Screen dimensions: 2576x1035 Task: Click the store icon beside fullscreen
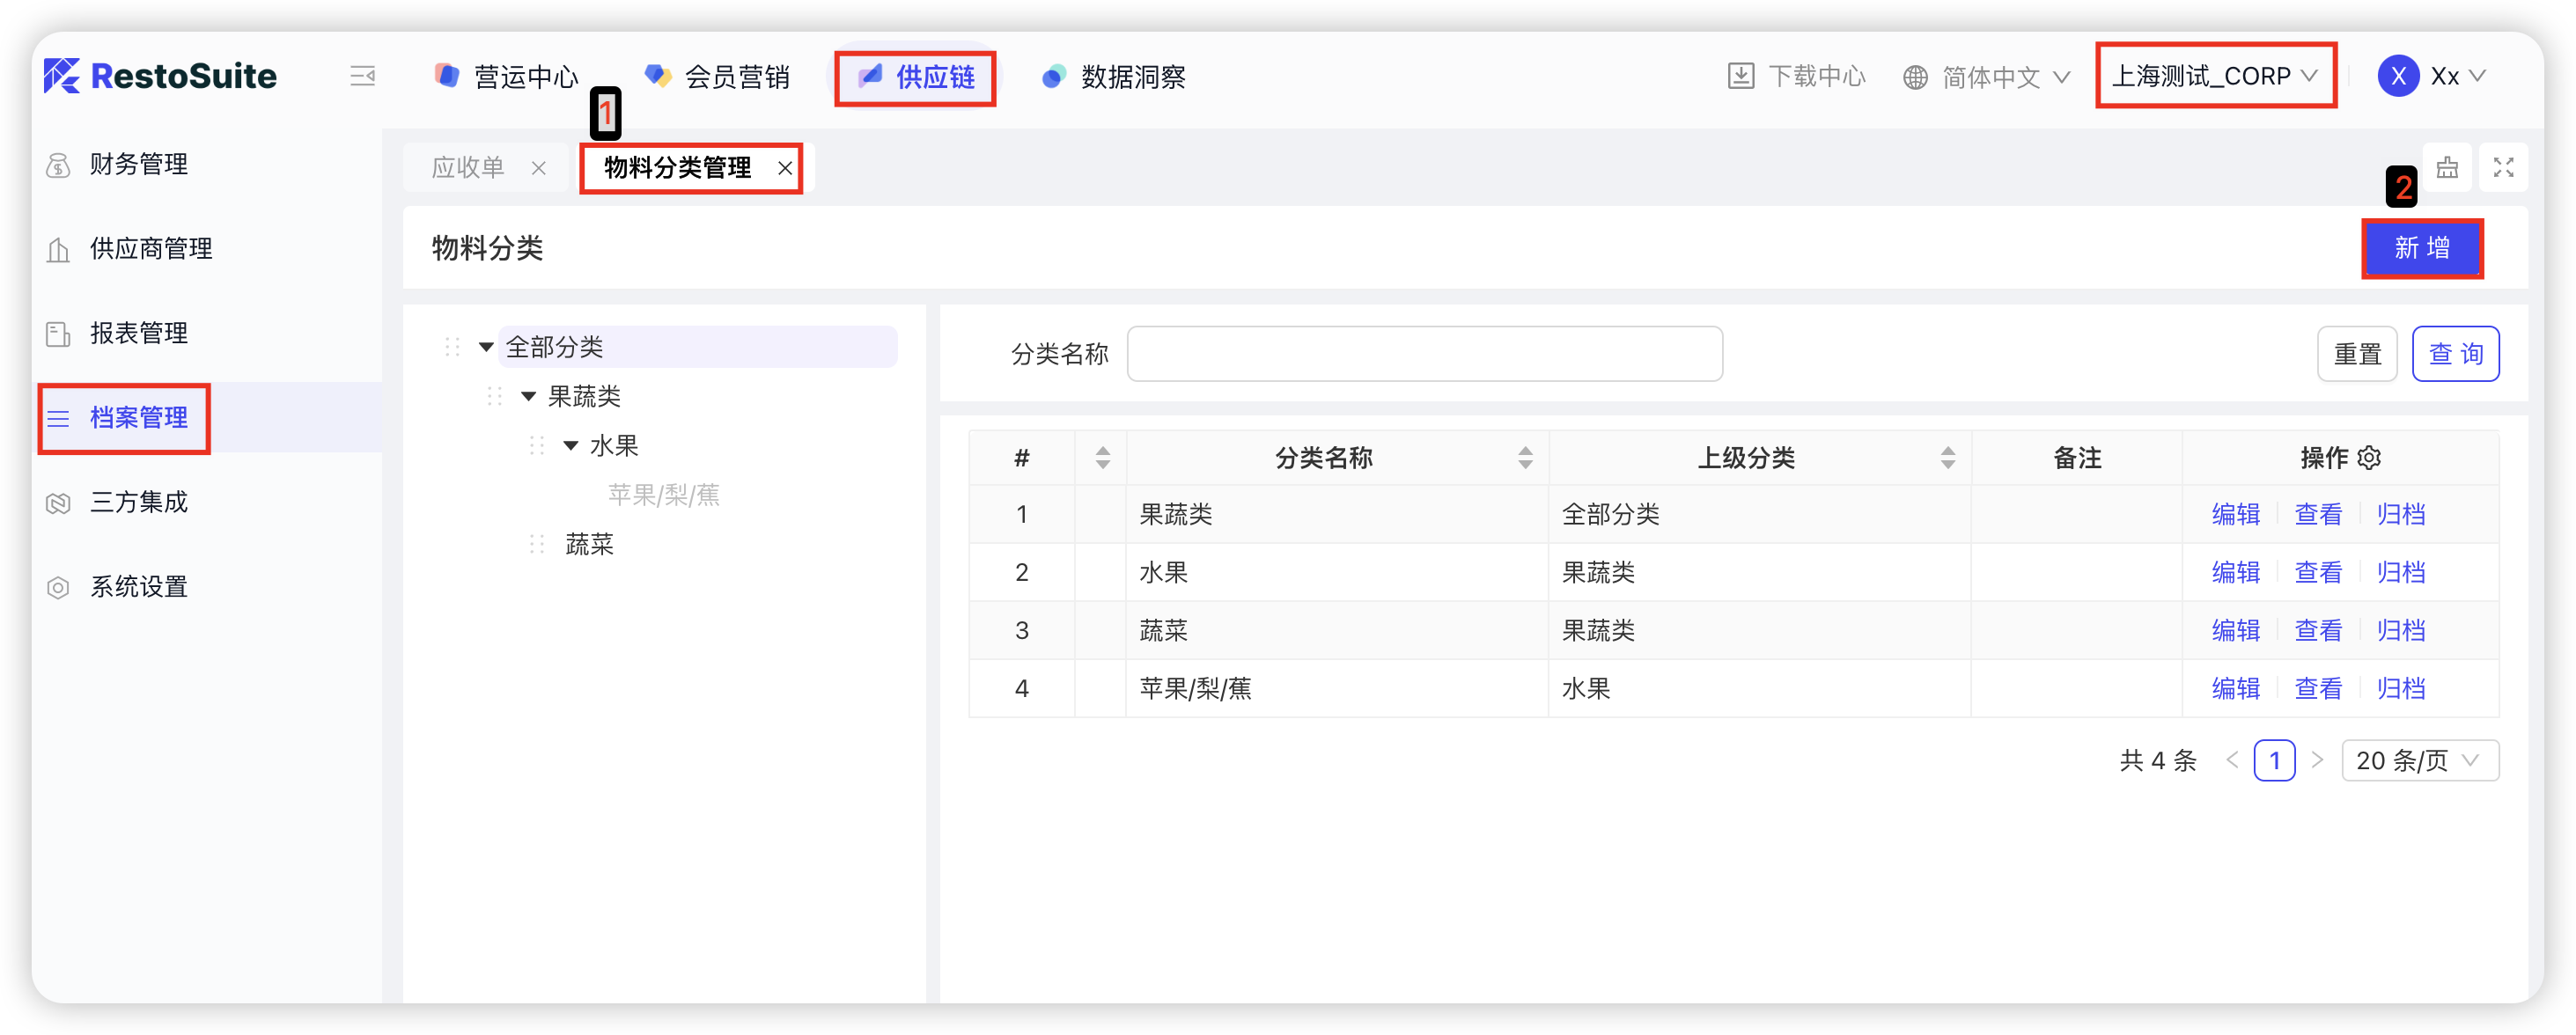2447,167
